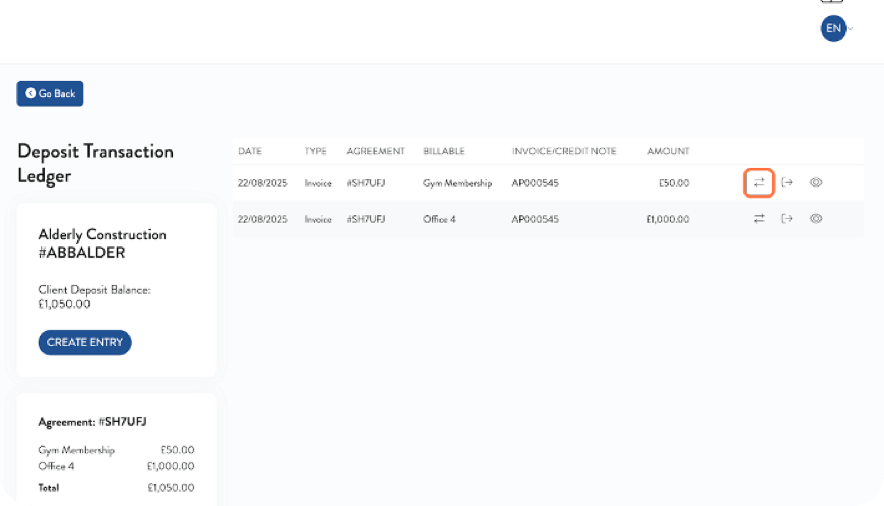Open agreement #SH7UFJ in the Gym Membership row
This screenshot has height=506, width=884.
[365, 183]
